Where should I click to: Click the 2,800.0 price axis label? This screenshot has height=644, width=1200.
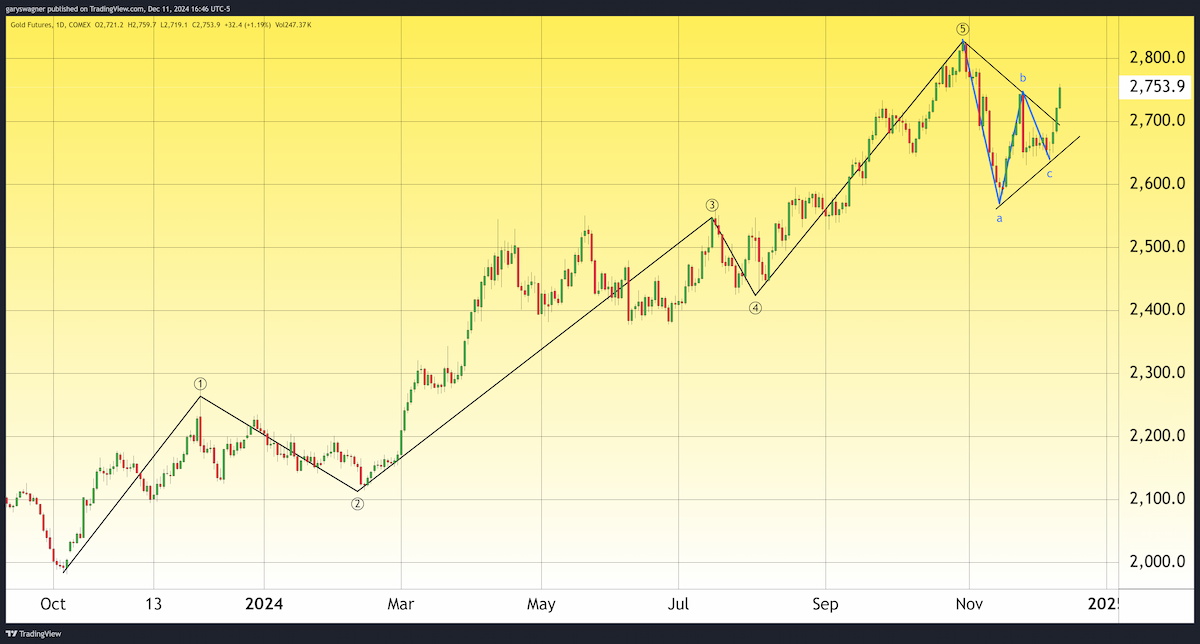click(1157, 58)
